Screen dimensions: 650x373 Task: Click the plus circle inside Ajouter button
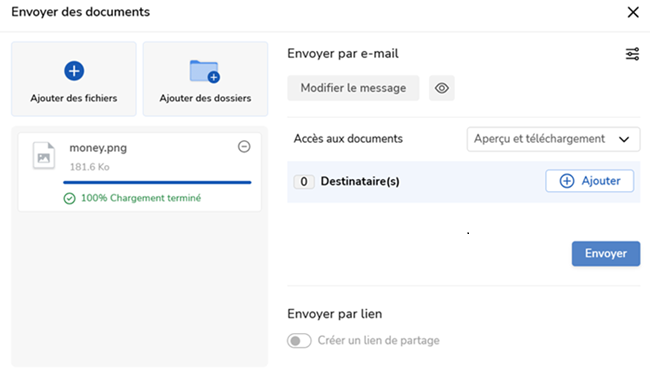[567, 181]
